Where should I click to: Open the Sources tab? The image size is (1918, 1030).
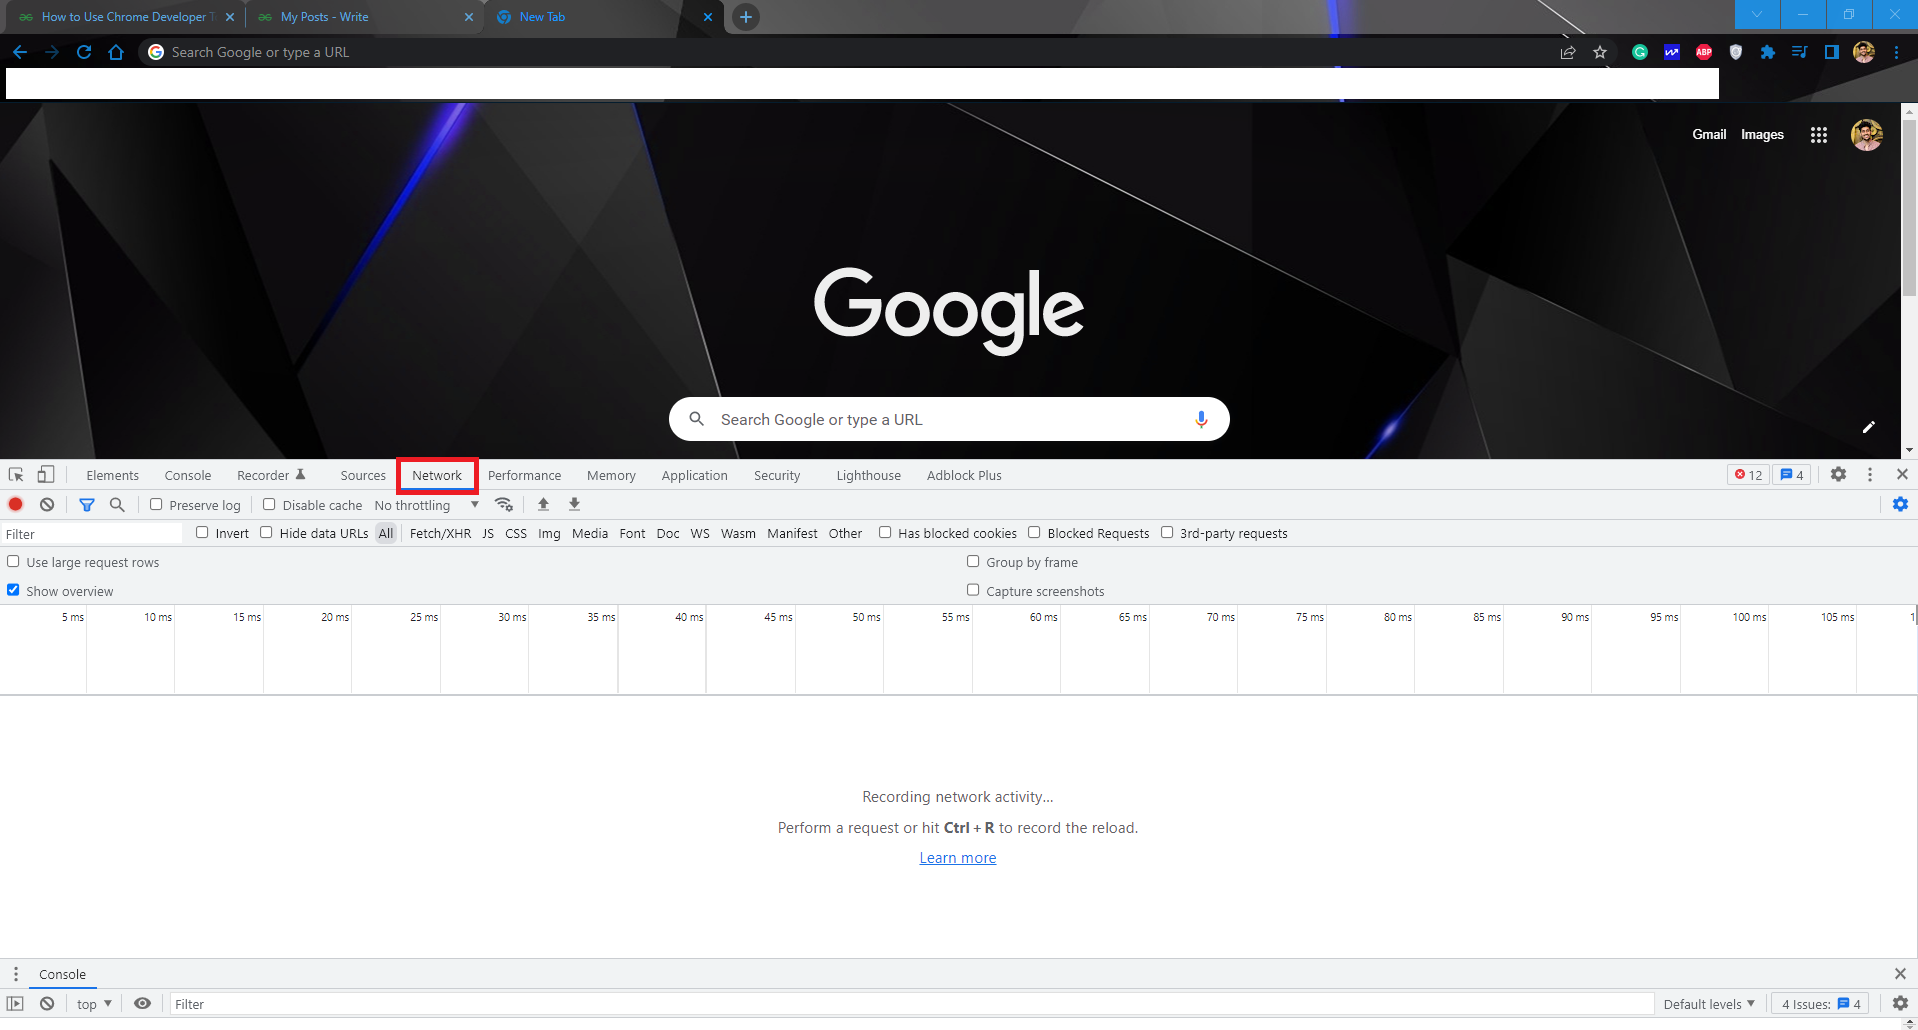click(x=363, y=476)
